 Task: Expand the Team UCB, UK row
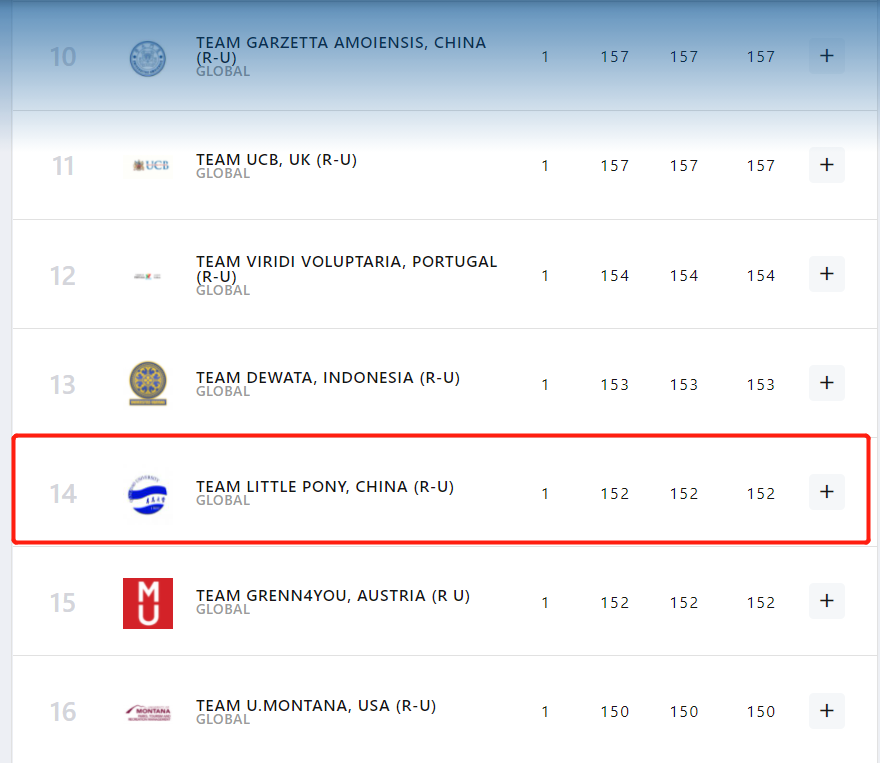826,165
